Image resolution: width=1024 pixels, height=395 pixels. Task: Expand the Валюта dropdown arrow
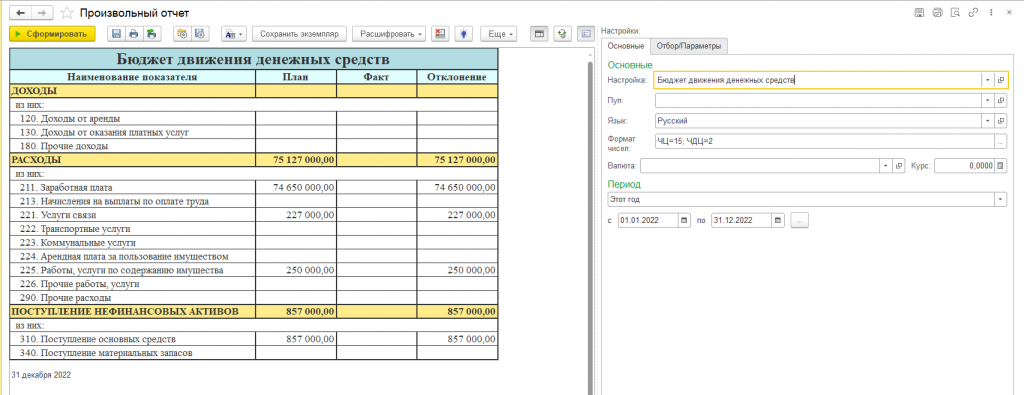pos(886,166)
